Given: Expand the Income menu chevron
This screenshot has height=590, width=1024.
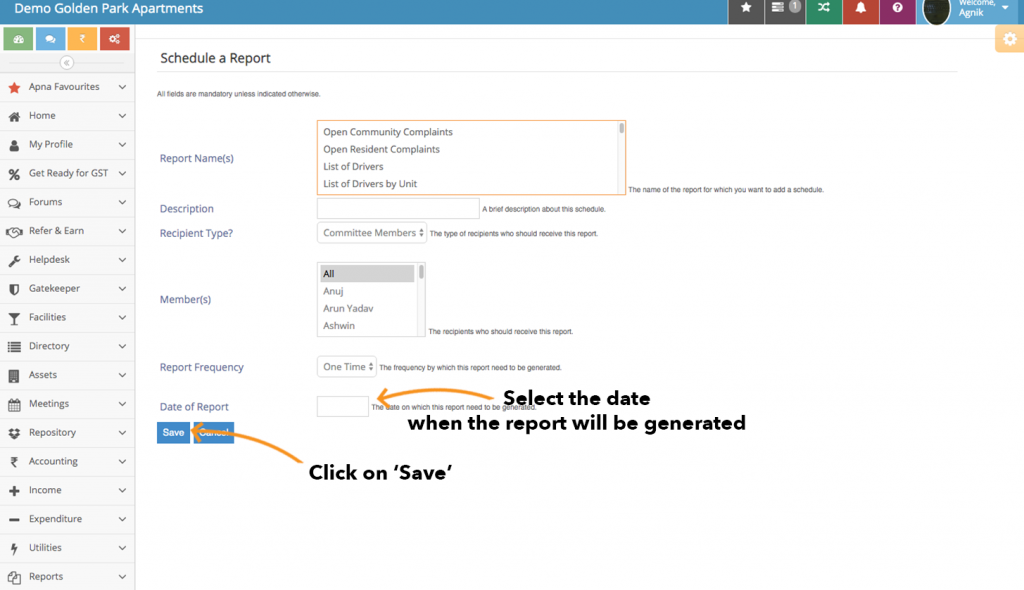Looking at the screenshot, I should [x=122, y=490].
